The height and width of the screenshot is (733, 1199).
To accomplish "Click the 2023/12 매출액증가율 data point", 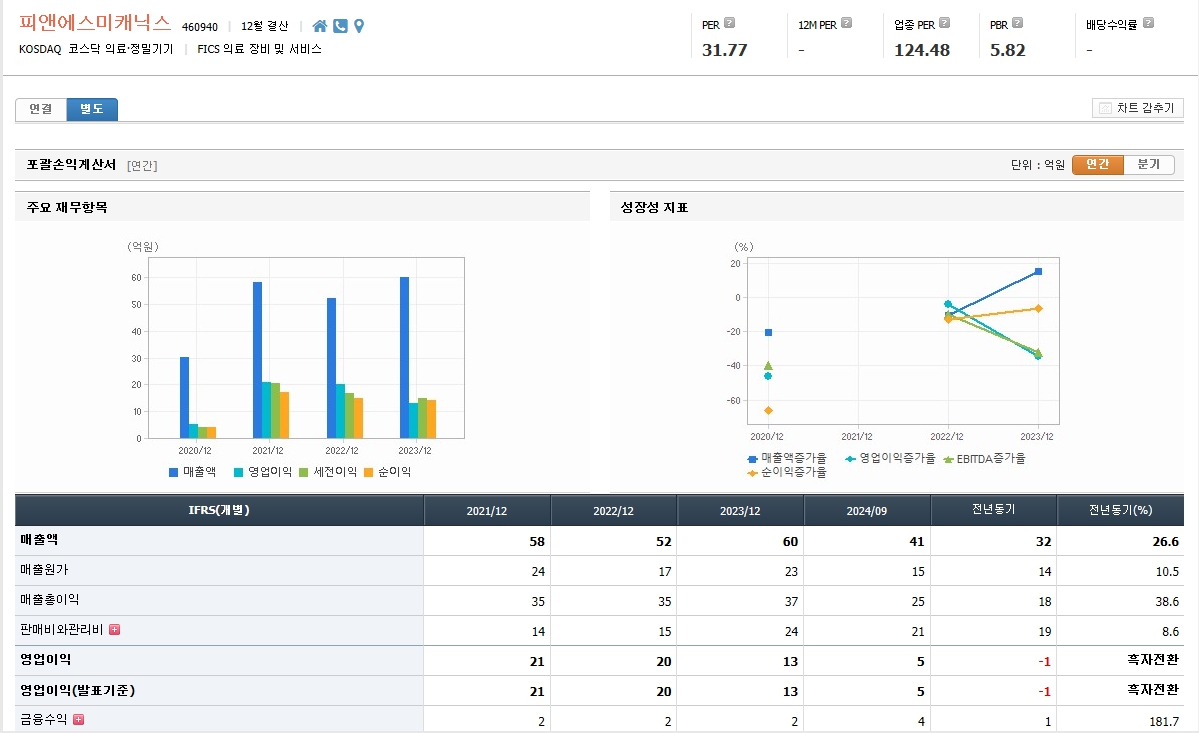I will pyautogui.click(x=1038, y=271).
